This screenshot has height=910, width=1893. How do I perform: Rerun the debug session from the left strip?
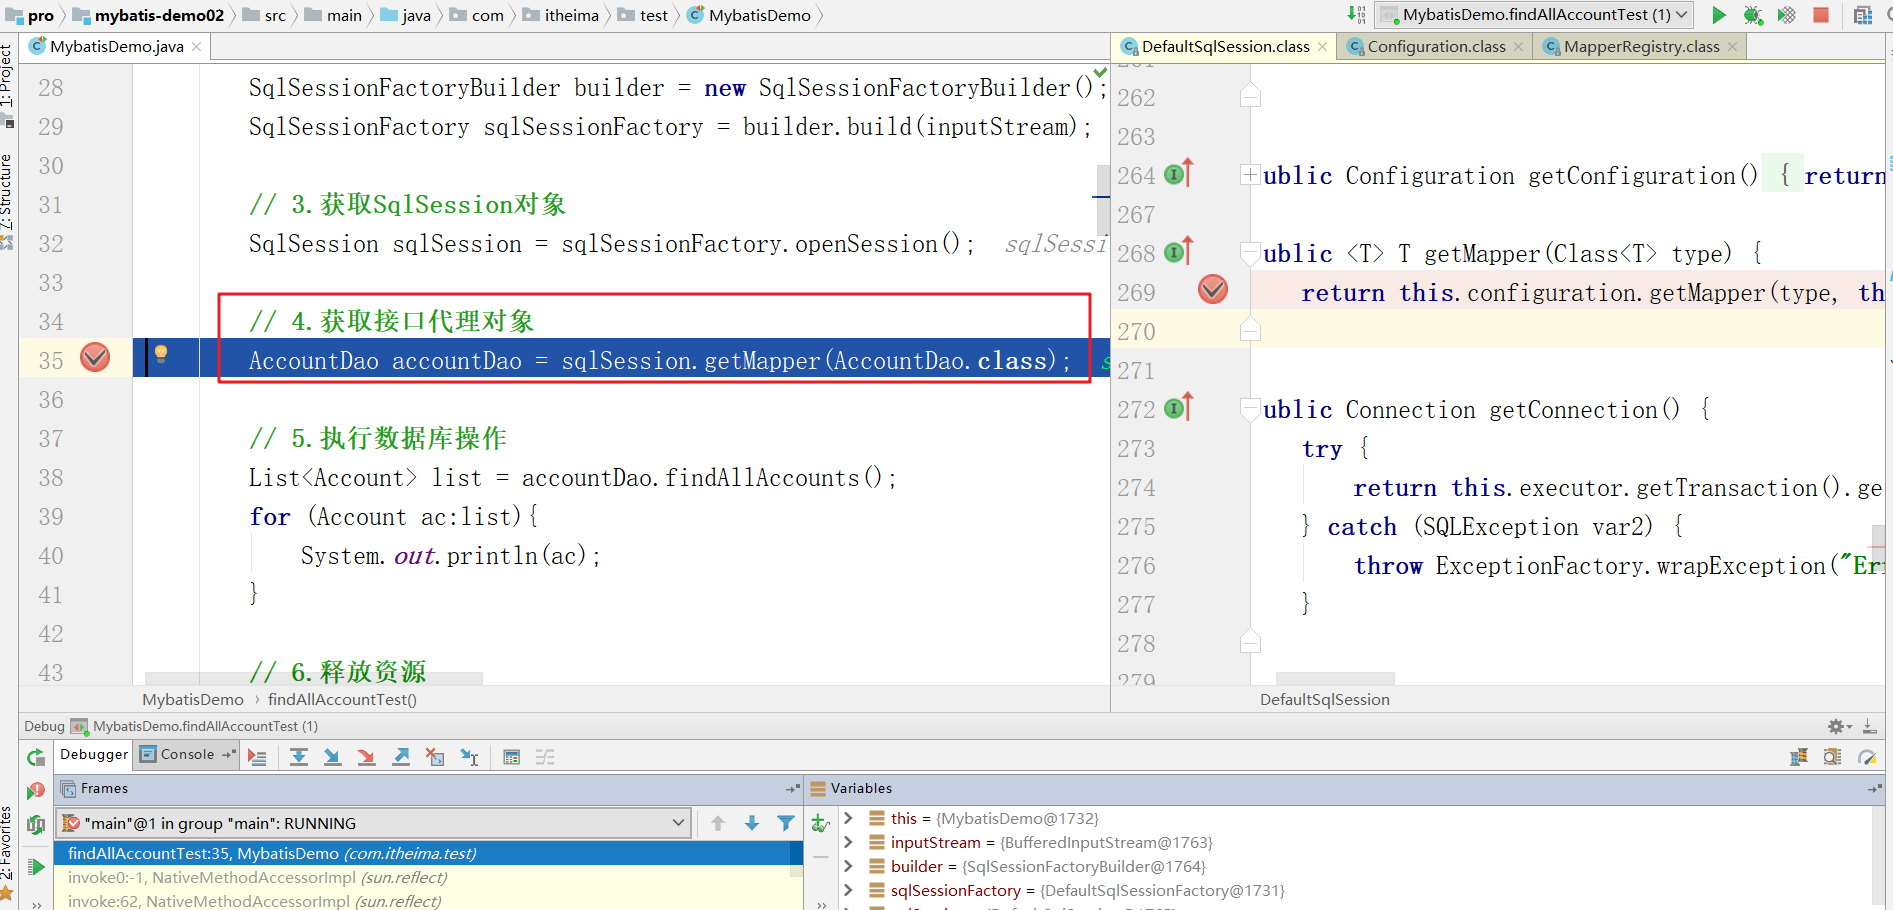coord(36,757)
